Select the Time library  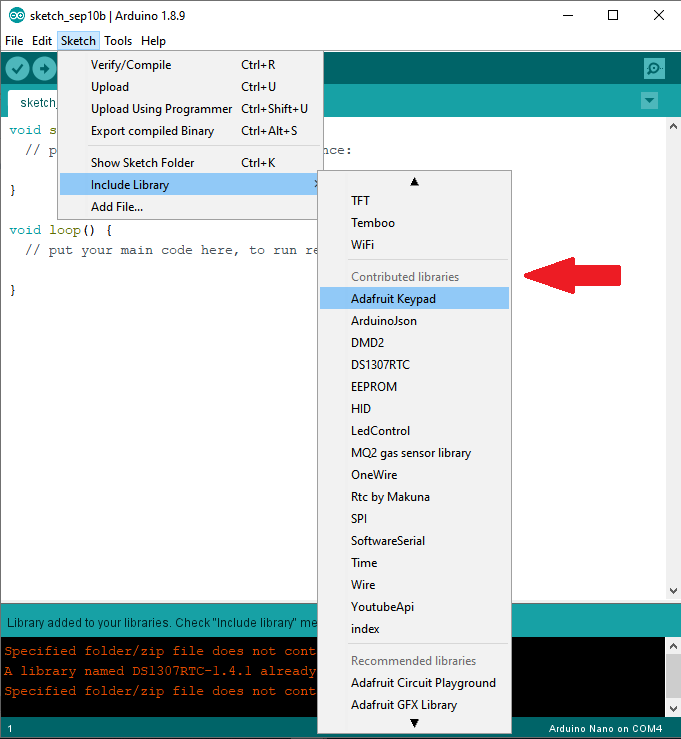click(x=414, y=563)
